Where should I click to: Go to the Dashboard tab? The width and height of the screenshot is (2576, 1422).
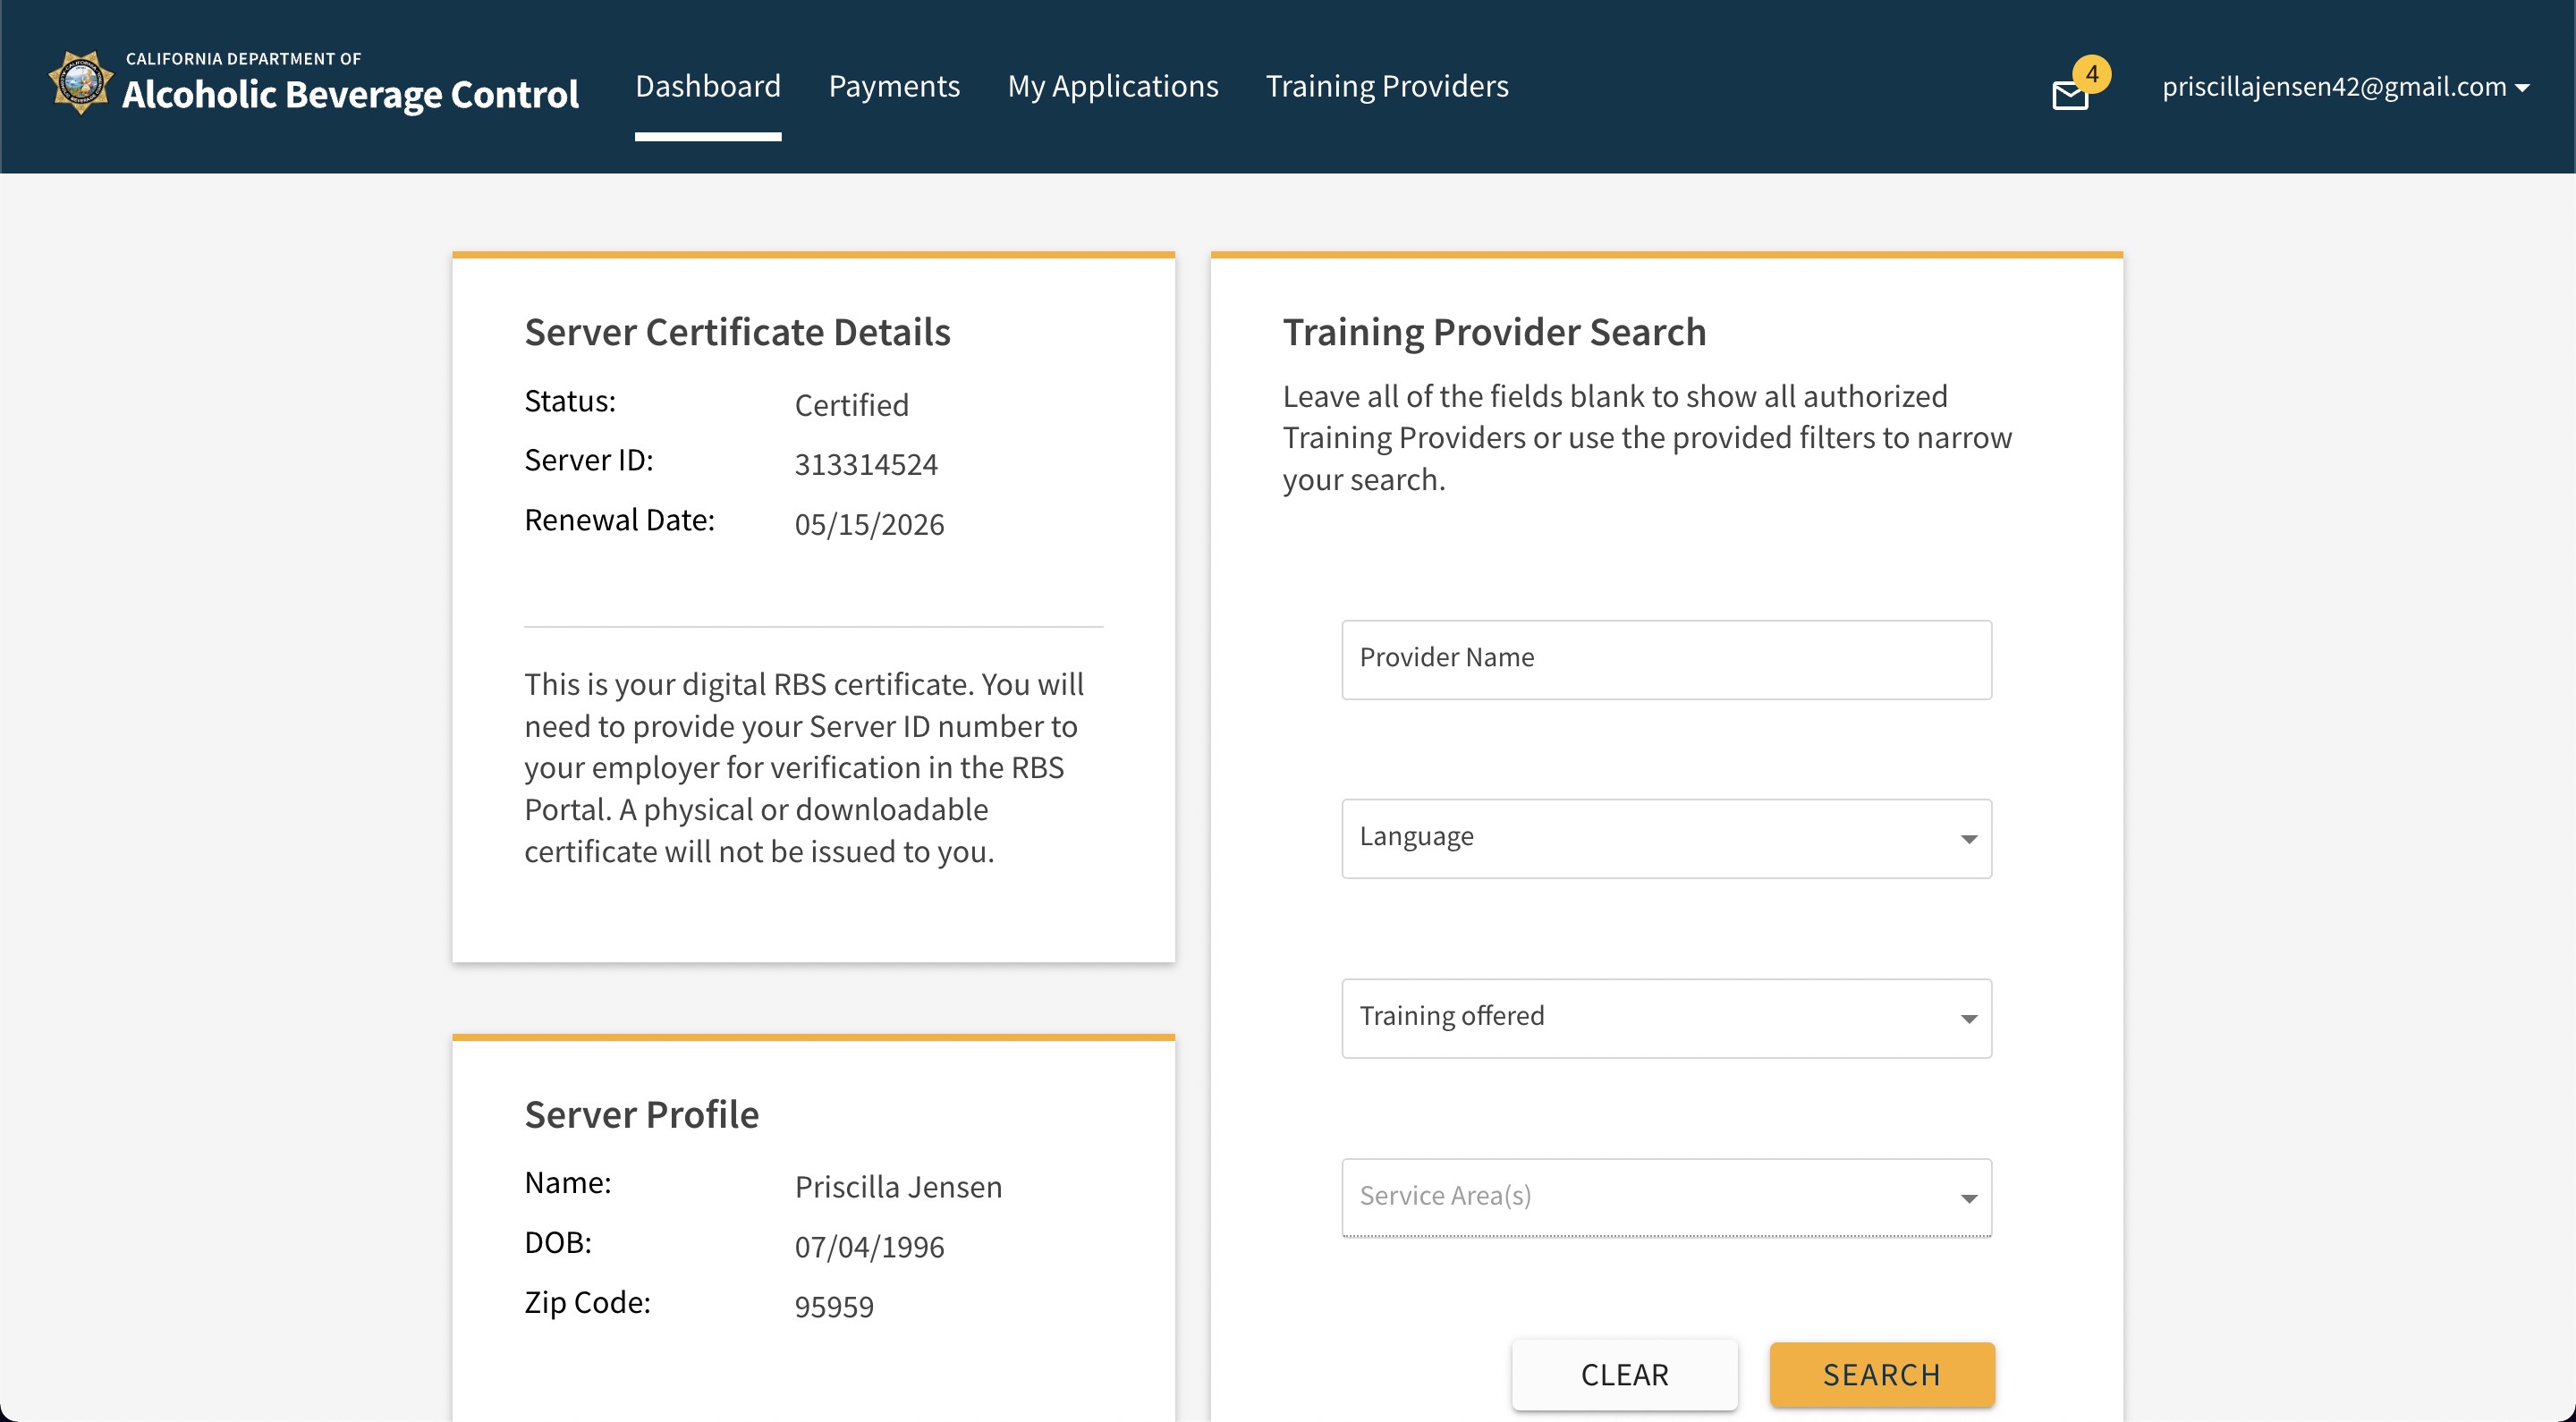coord(707,86)
